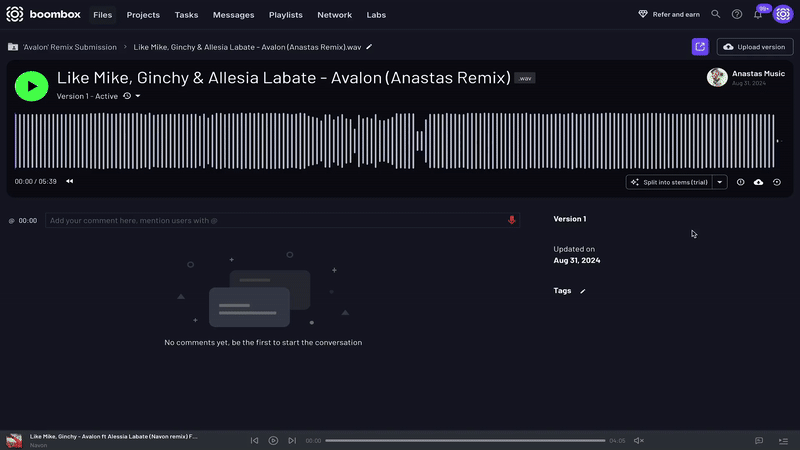
Task: Seek using the bottom player progress bar
Action: [x=465, y=440]
